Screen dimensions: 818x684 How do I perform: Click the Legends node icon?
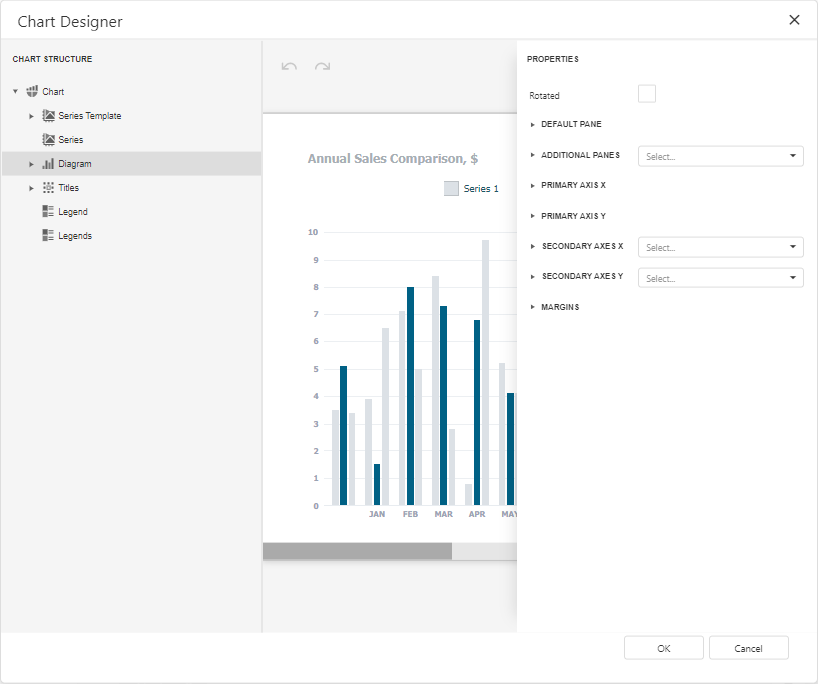(x=48, y=235)
